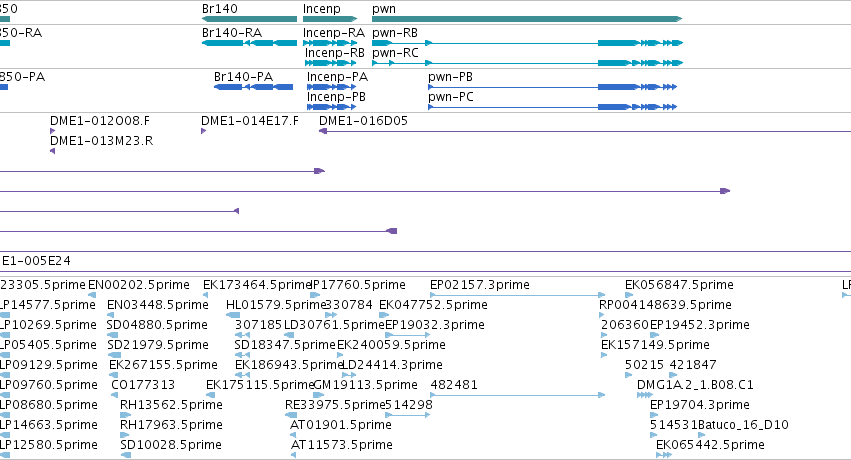
Task: Select the AT01901.5prime label
Action: 341,425
